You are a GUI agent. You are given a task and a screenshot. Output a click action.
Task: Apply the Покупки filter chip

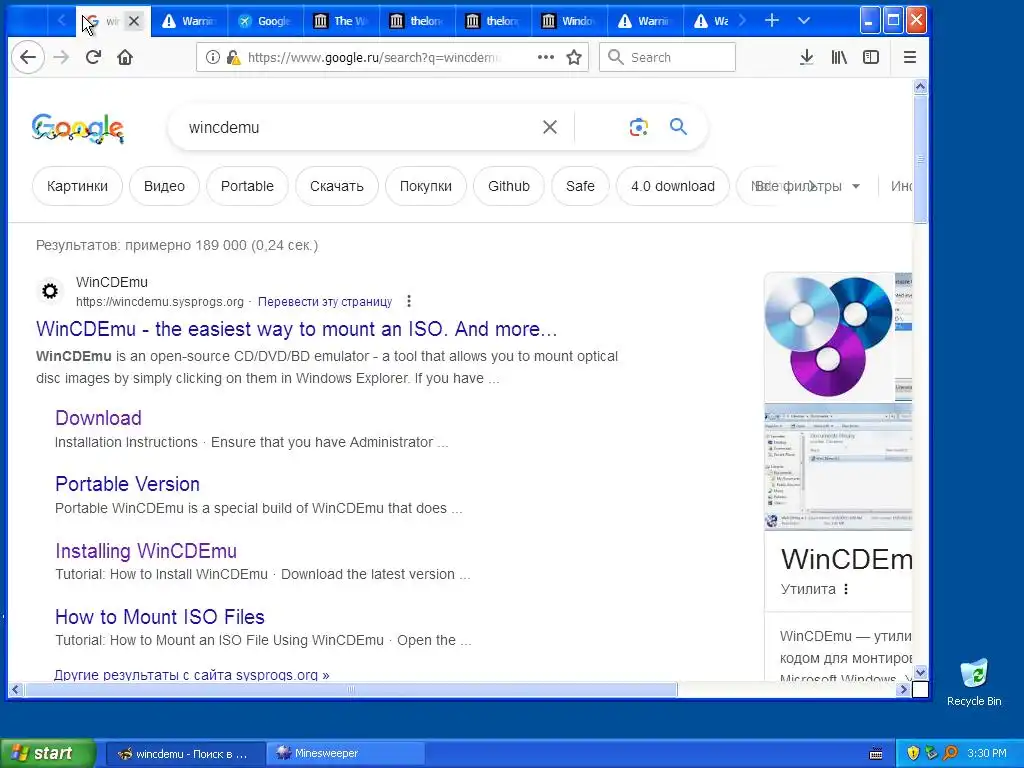[426, 186]
